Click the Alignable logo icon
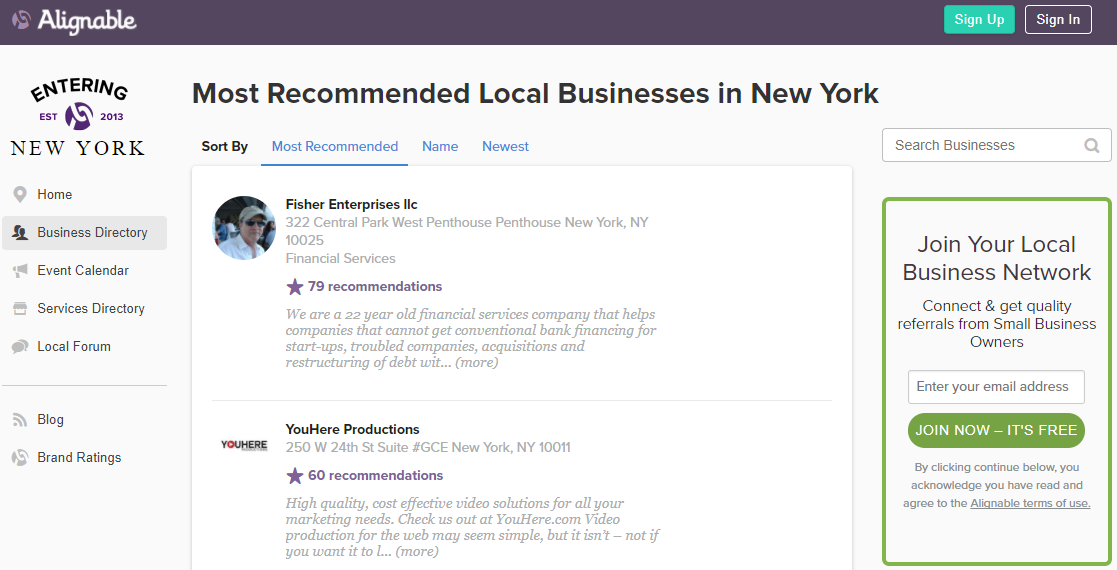Viewport: 1117px width, 570px height. pyautogui.click(x=21, y=20)
